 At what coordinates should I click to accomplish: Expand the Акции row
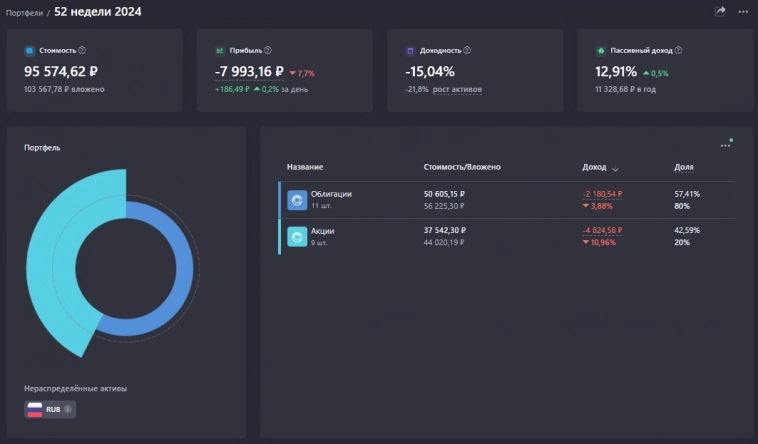tap(322, 230)
